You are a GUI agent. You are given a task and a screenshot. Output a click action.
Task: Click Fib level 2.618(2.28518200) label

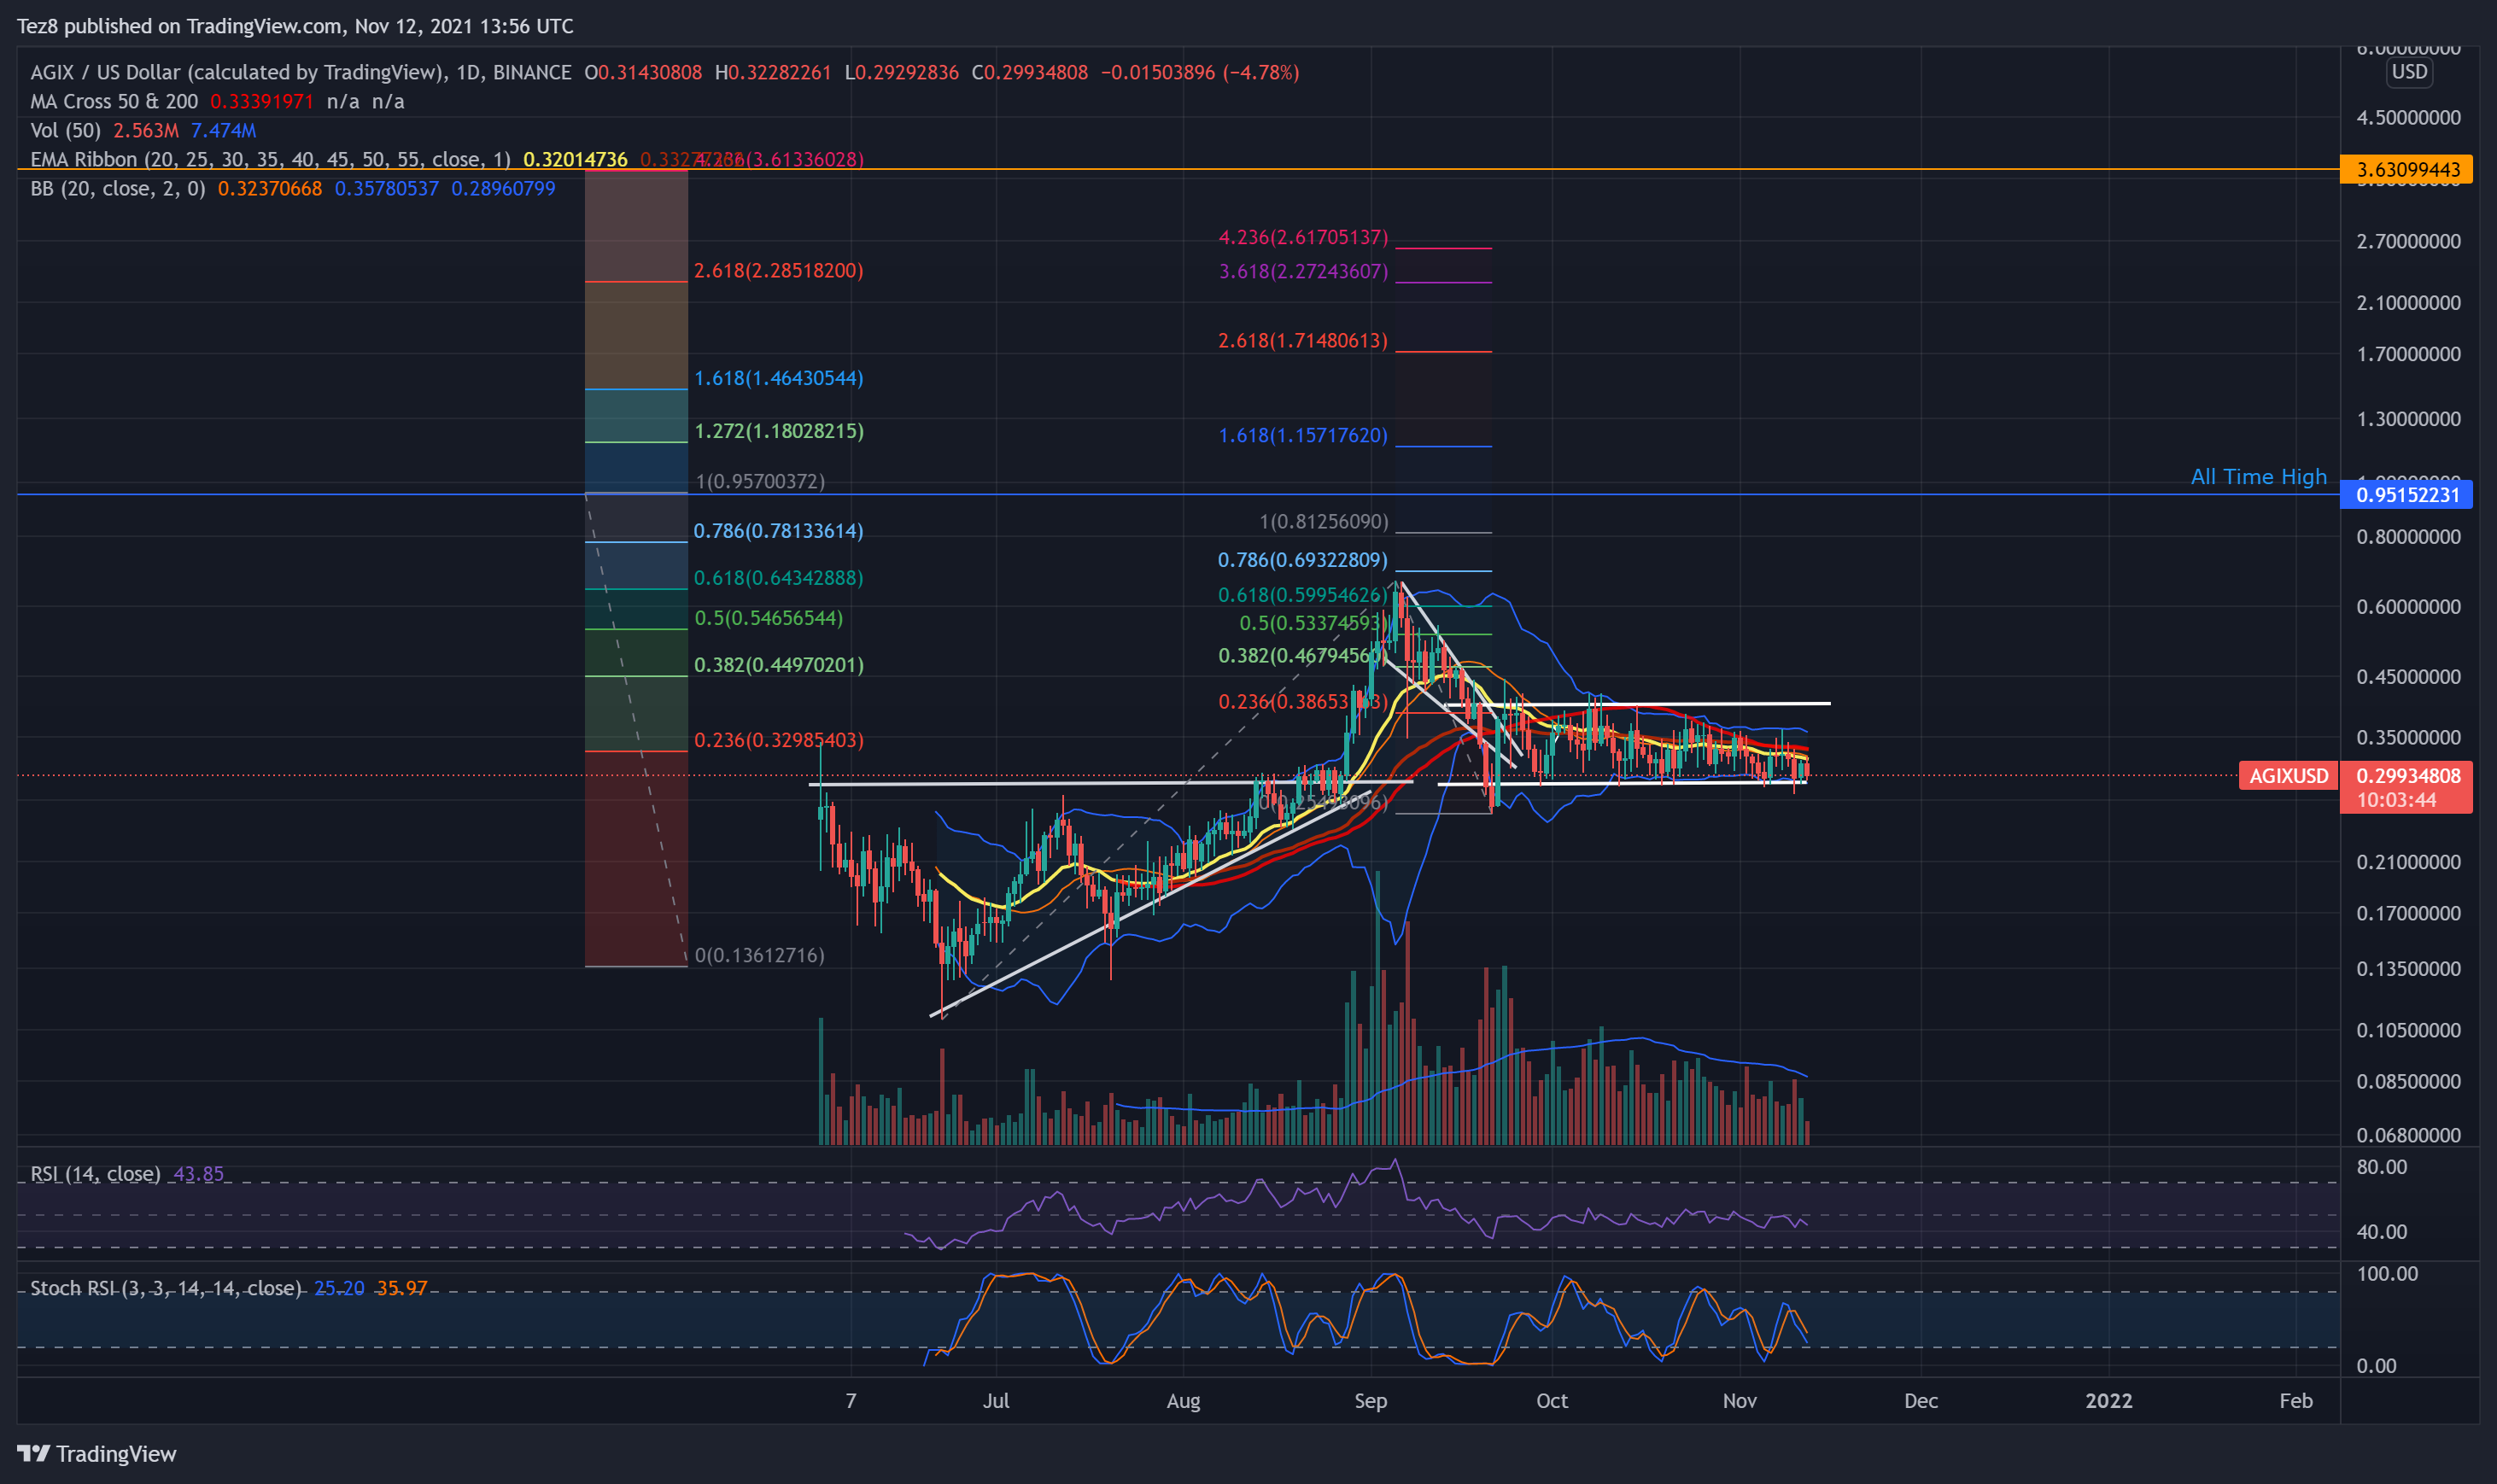point(778,270)
